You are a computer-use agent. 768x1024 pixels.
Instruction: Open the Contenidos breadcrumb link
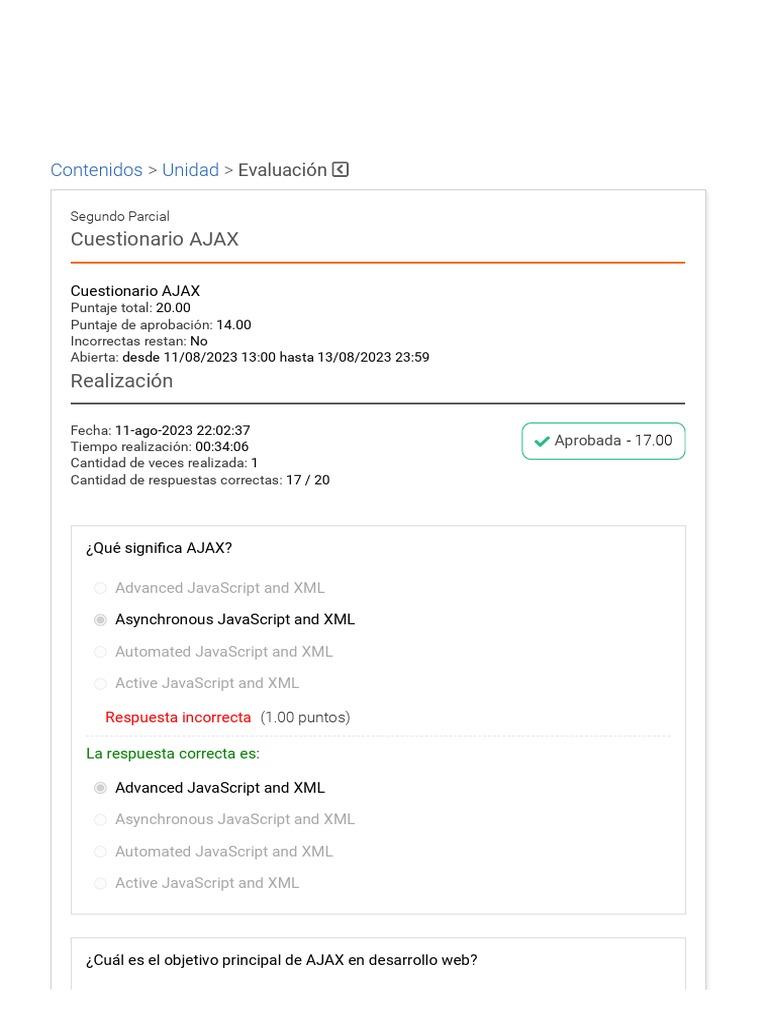tap(96, 170)
